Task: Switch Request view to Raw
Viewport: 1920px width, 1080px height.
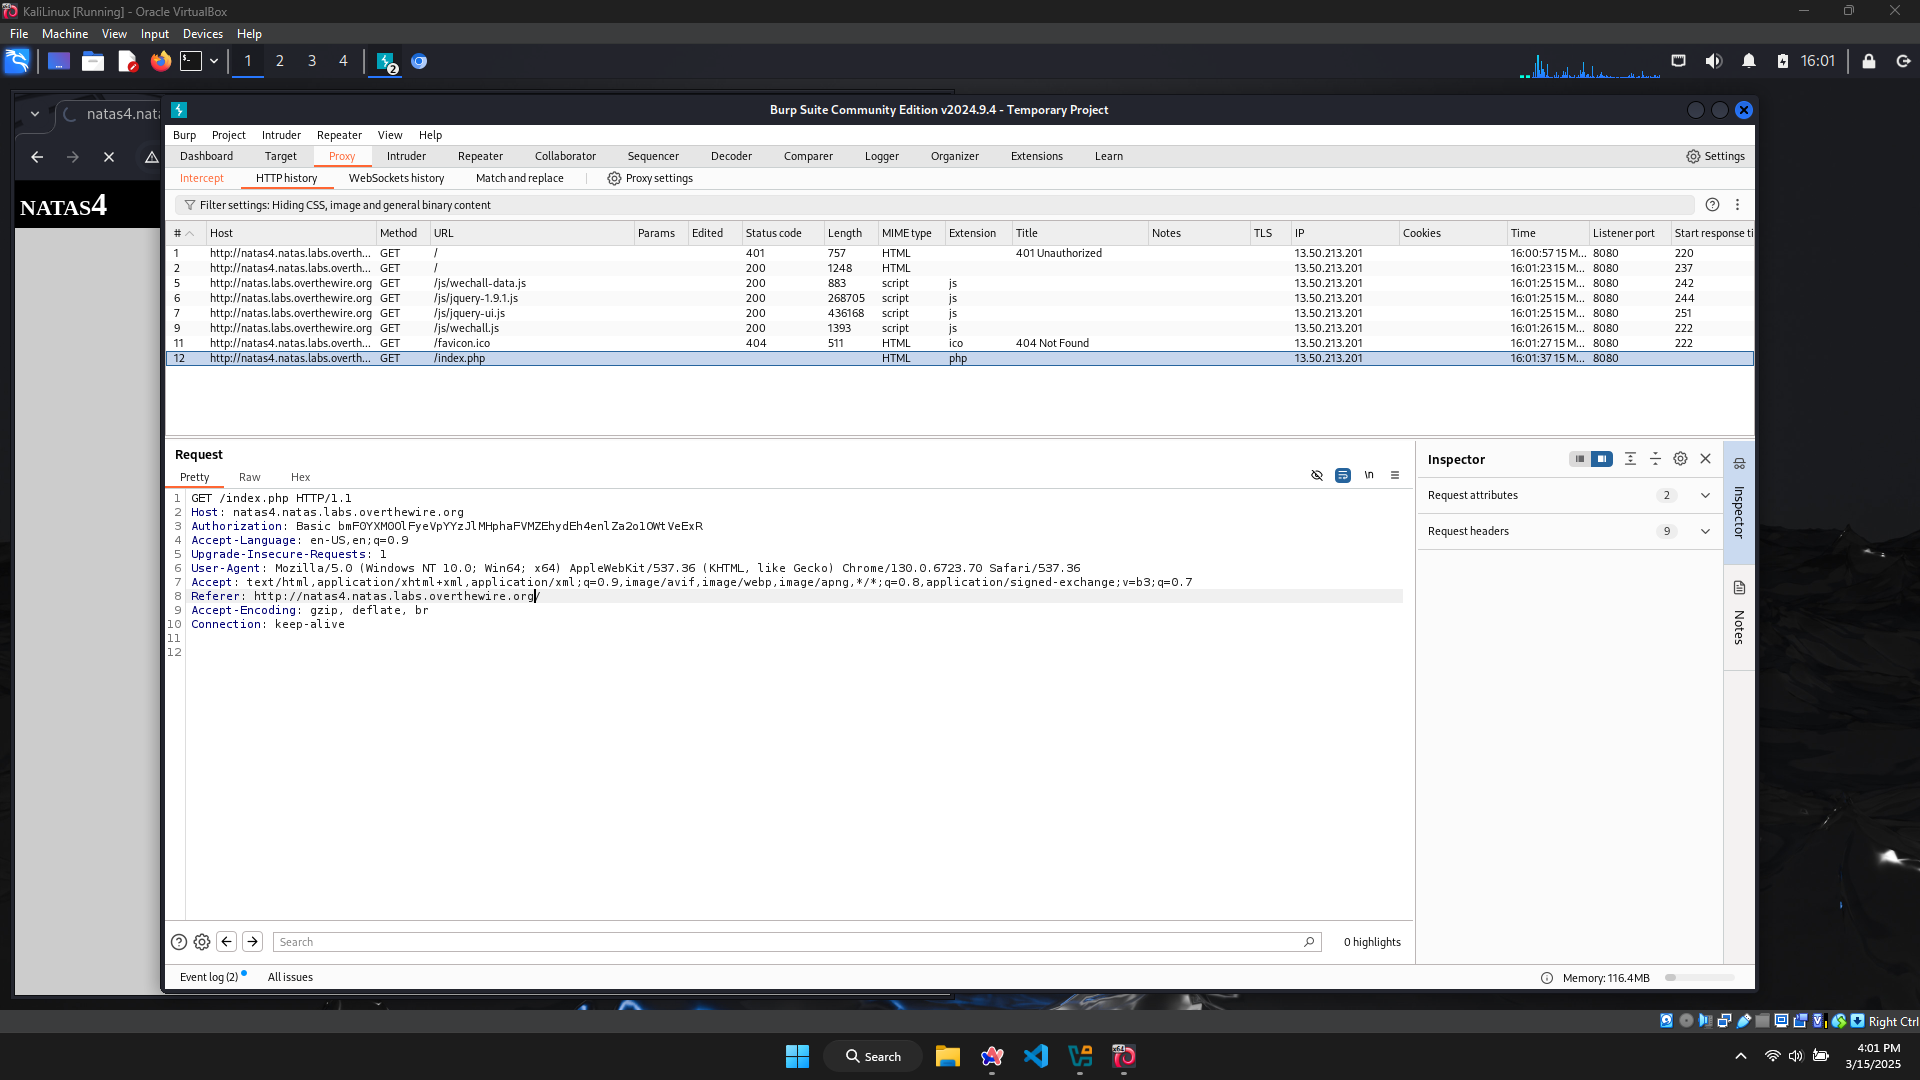Action: 249,477
